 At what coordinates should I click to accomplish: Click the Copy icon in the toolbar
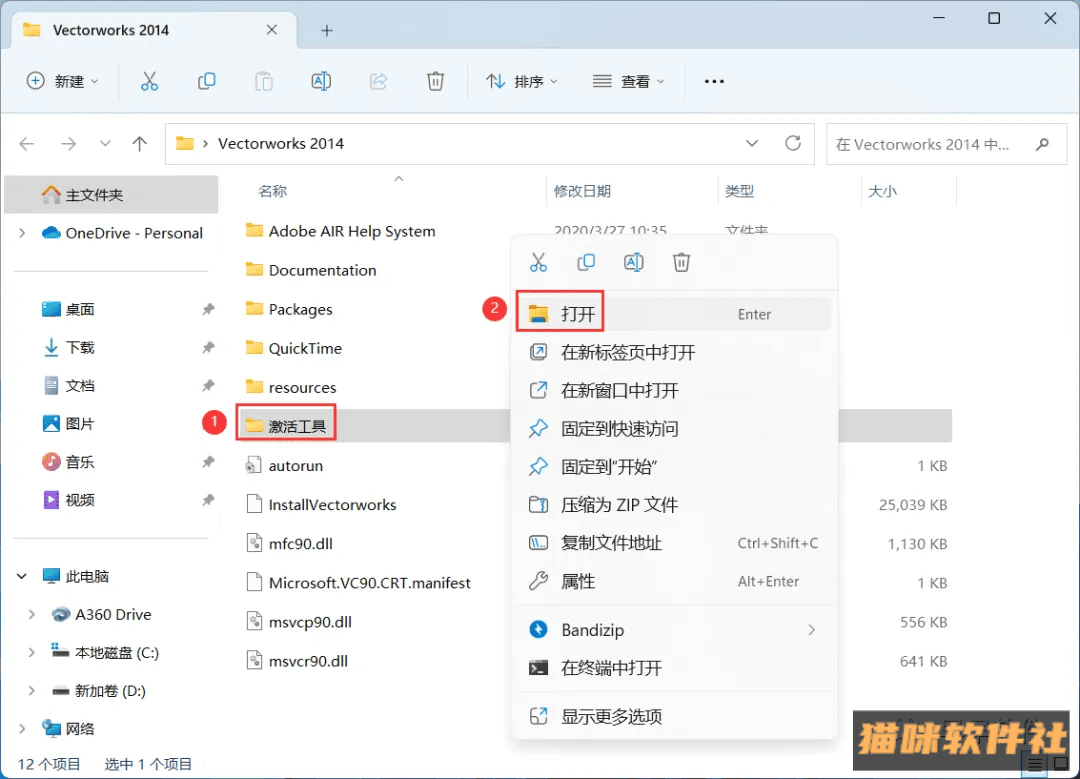207,81
